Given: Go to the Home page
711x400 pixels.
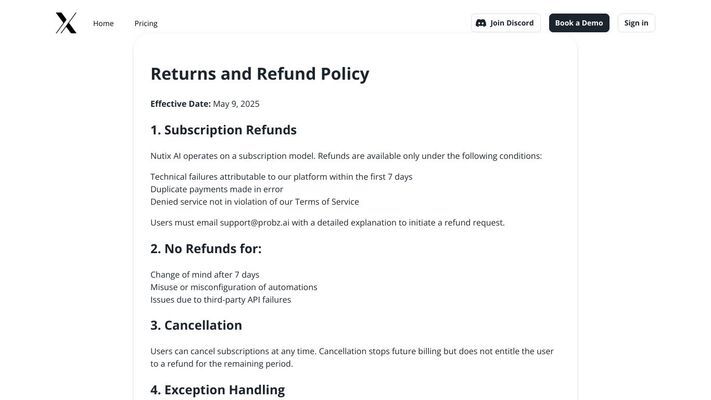Looking at the screenshot, I should [x=103, y=23].
